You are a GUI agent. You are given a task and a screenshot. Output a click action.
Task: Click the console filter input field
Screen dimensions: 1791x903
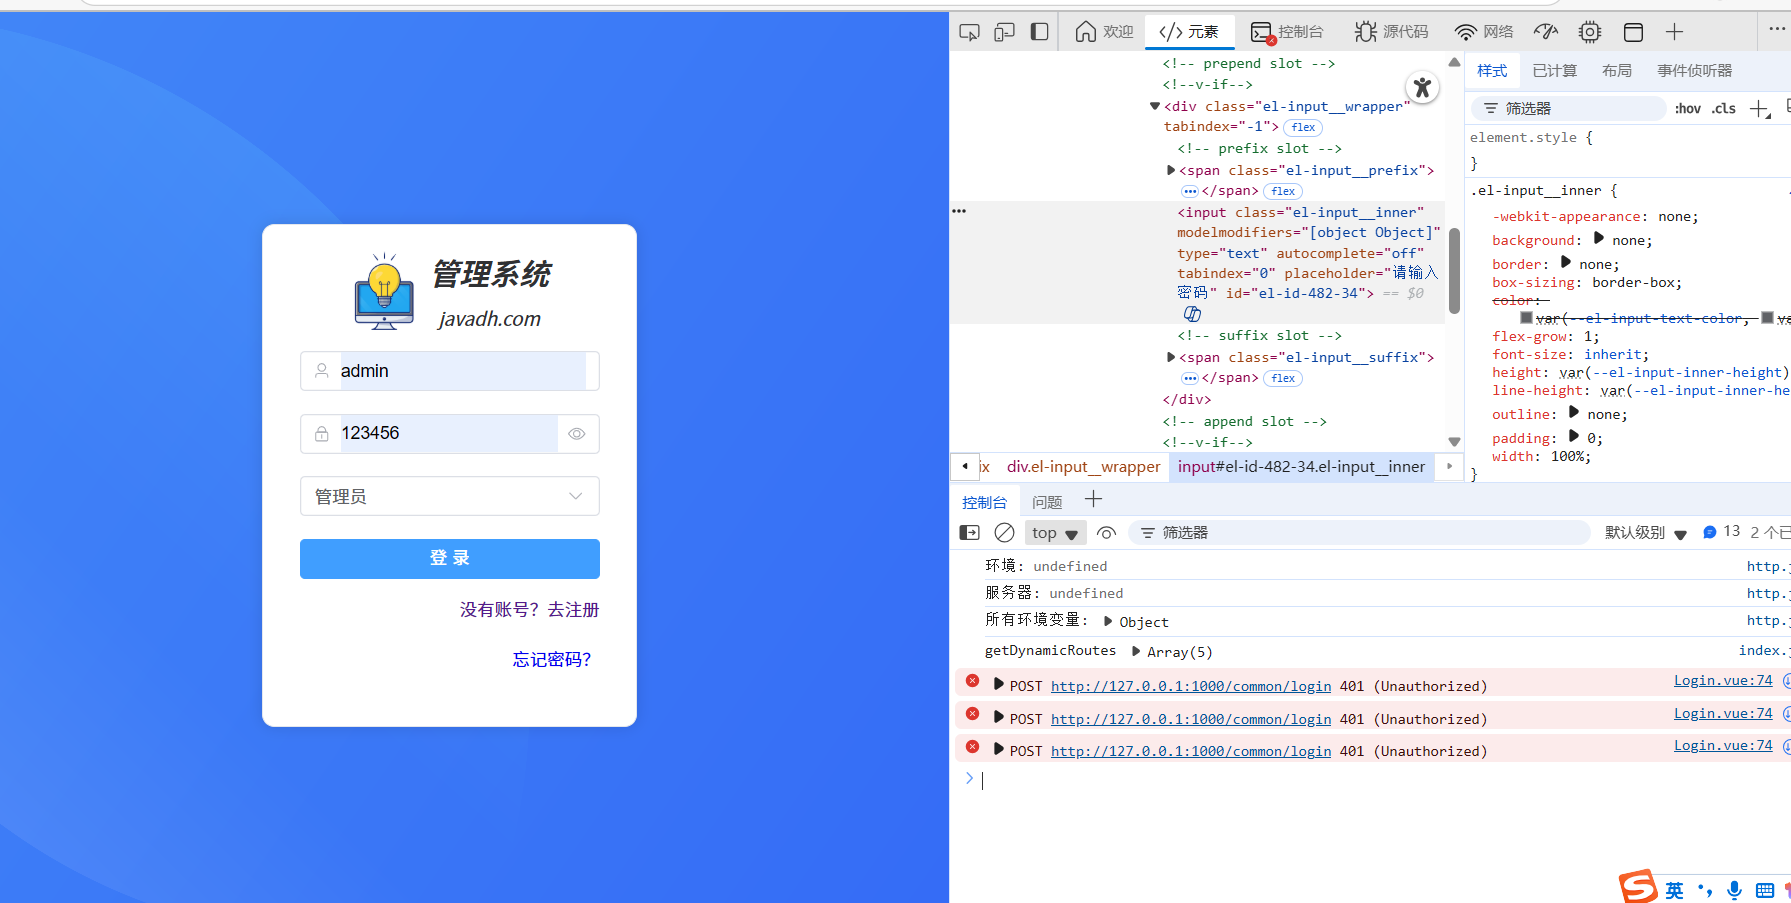pyautogui.click(x=1360, y=533)
